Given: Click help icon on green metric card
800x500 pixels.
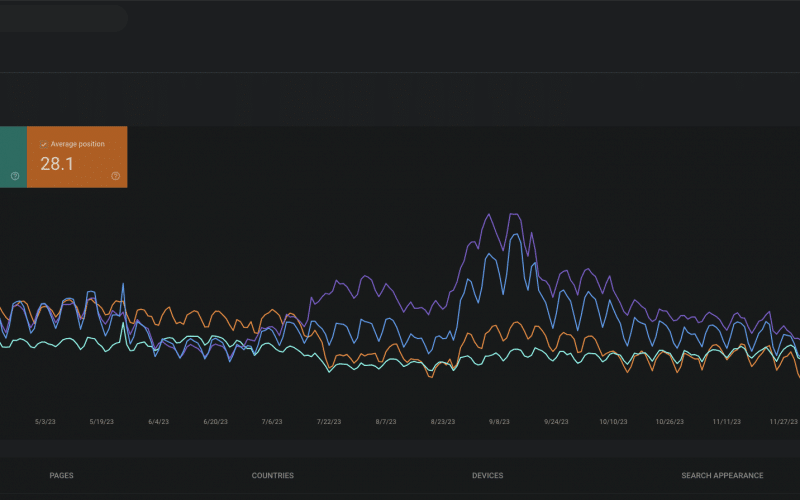Looking at the screenshot, I should point(15,176).
